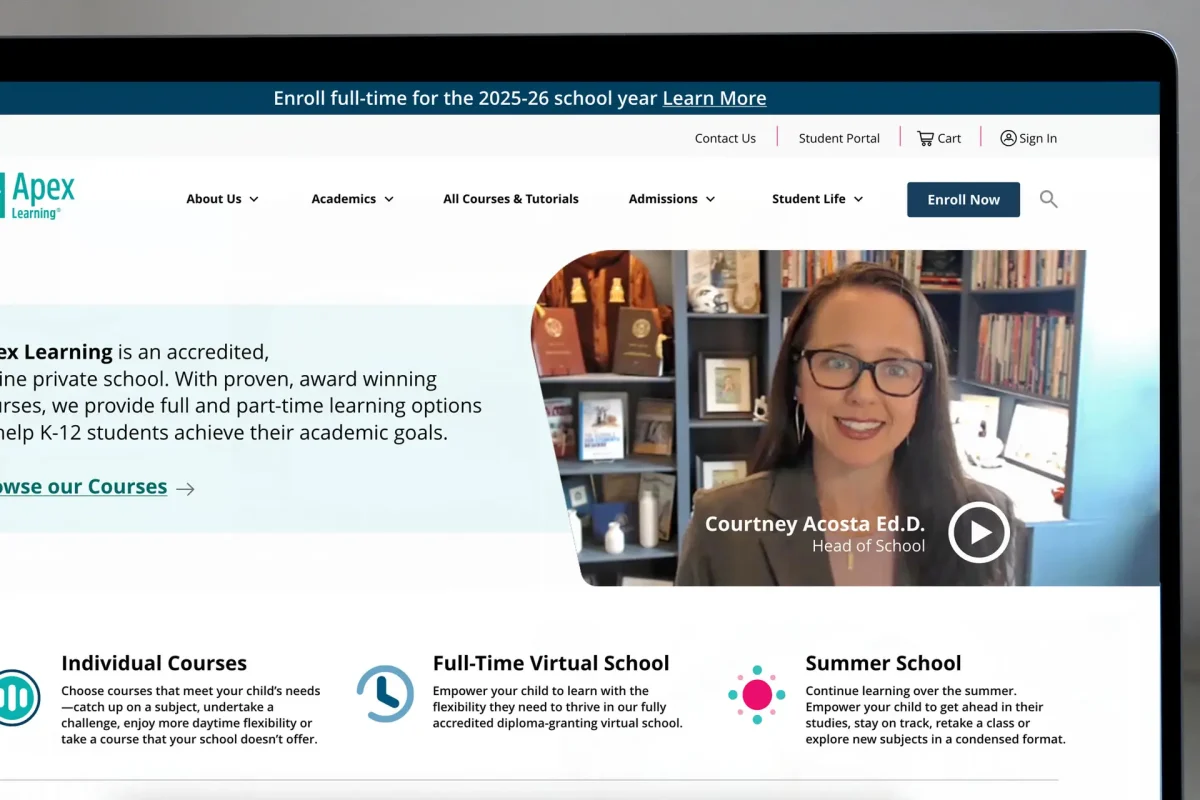Click the Summer School pink dot icon
The height and width of the screenshot is (800, 1200).
(757, 694)
